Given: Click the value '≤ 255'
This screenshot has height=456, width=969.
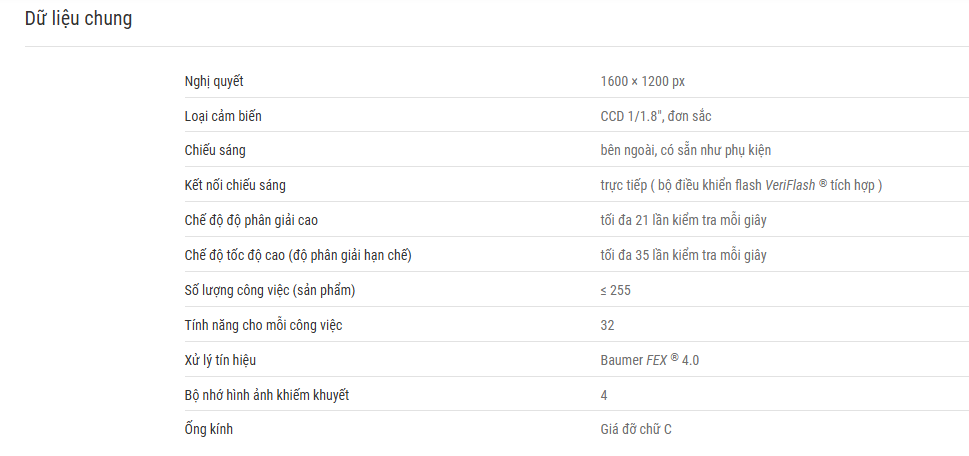Looking at the screenshot, I should pos(616,290).
